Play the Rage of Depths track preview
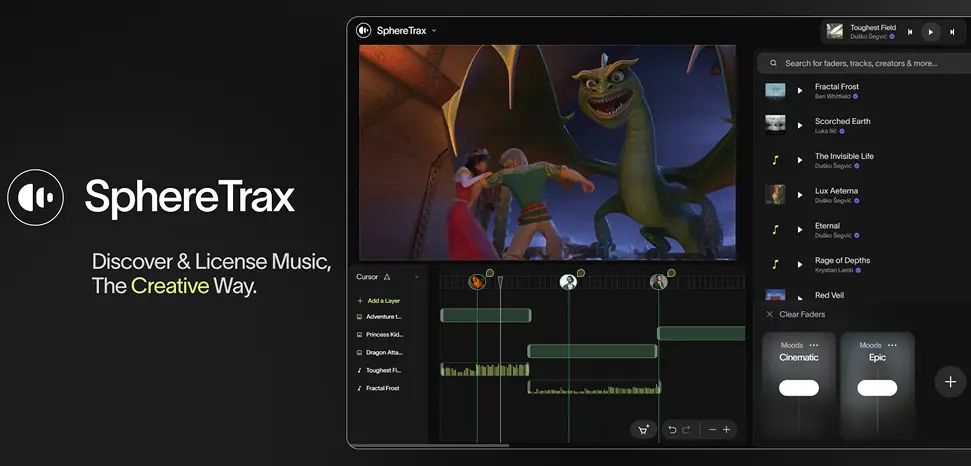Screen dimensions: 971x466 (x=799, y=264)
